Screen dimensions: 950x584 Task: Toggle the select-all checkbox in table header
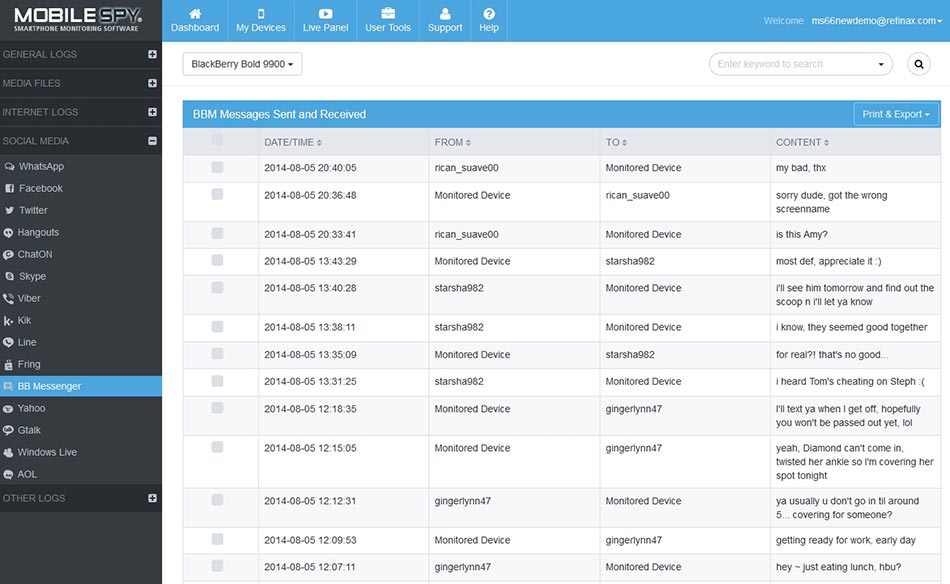218,141
